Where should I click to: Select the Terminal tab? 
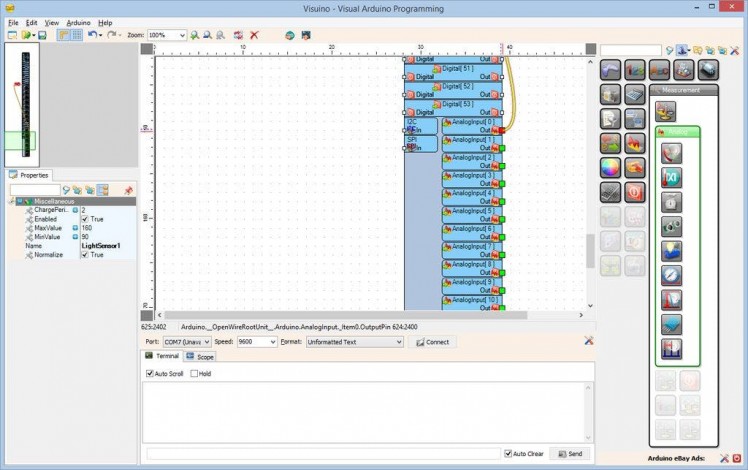point(162,356)
